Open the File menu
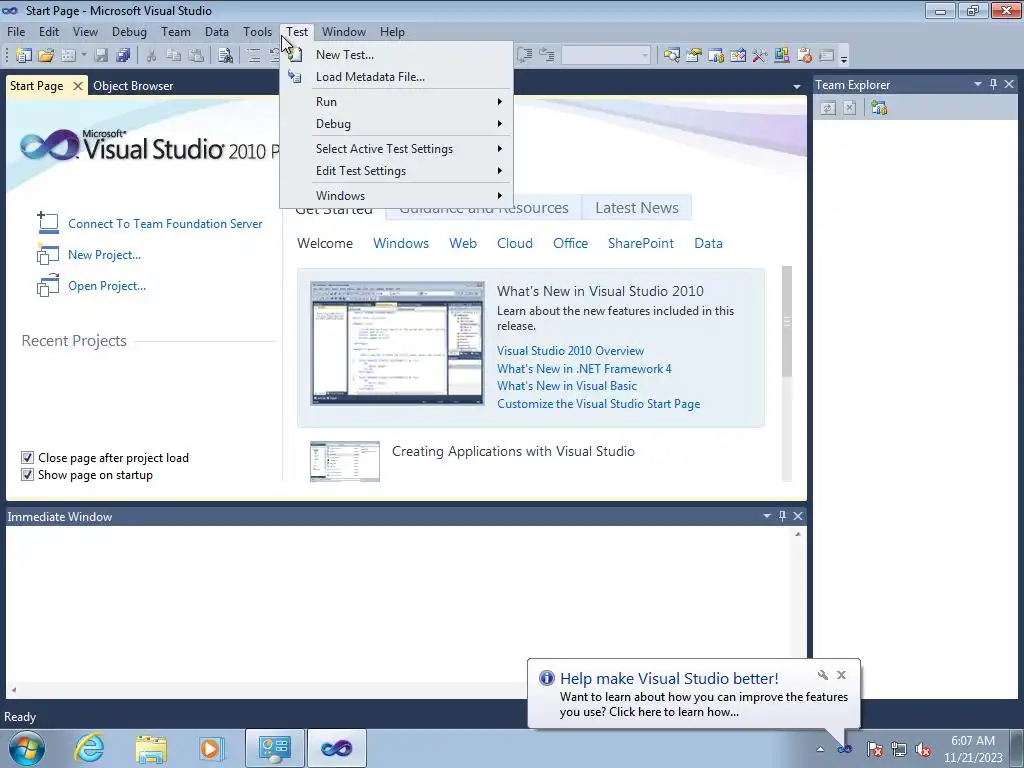 (16, 32)
